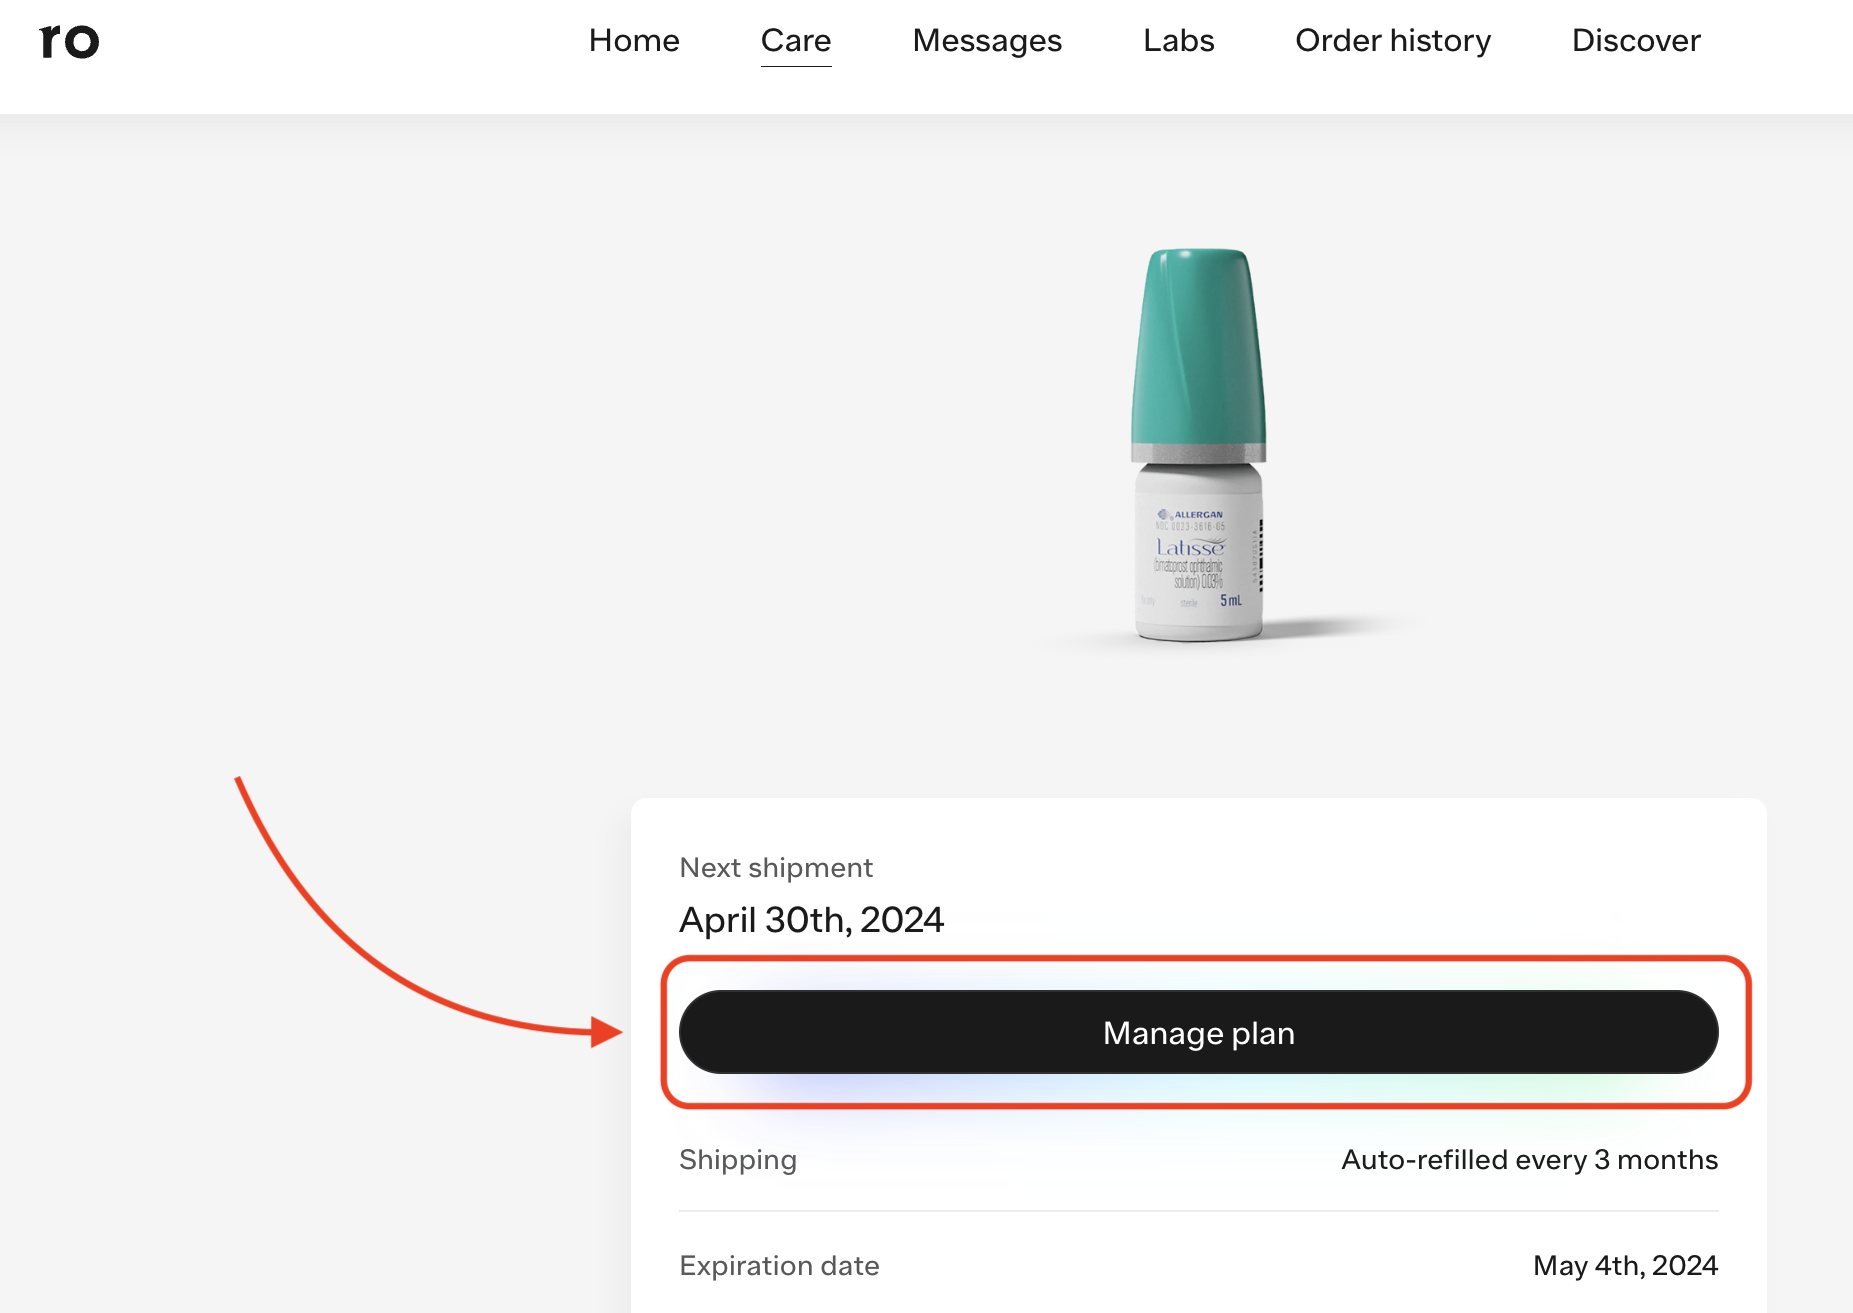The image size is (1853, 1313).
Task: Click the Latisse bottle product image
Action: [x=1199, y=445]
